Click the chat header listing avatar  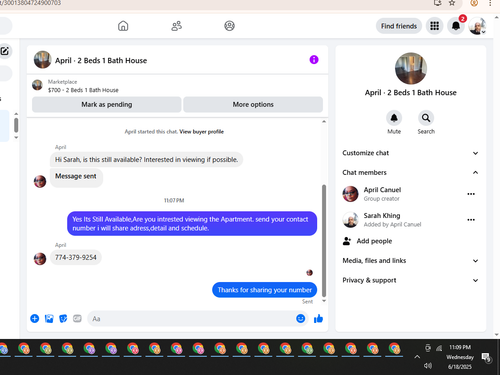pos(42,60)
